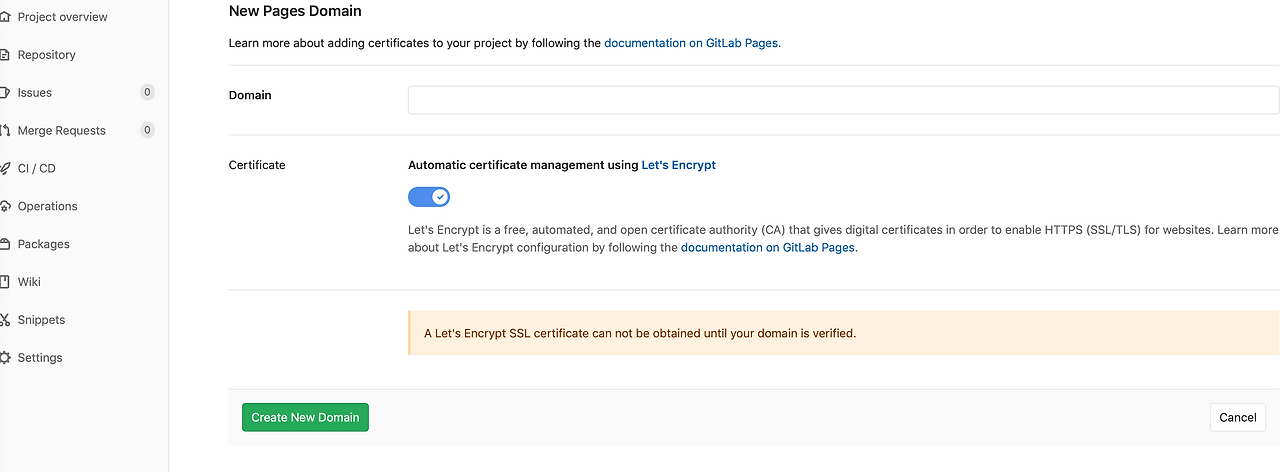
Task: Click the Create New Domain button
Action: pos(305,417)
